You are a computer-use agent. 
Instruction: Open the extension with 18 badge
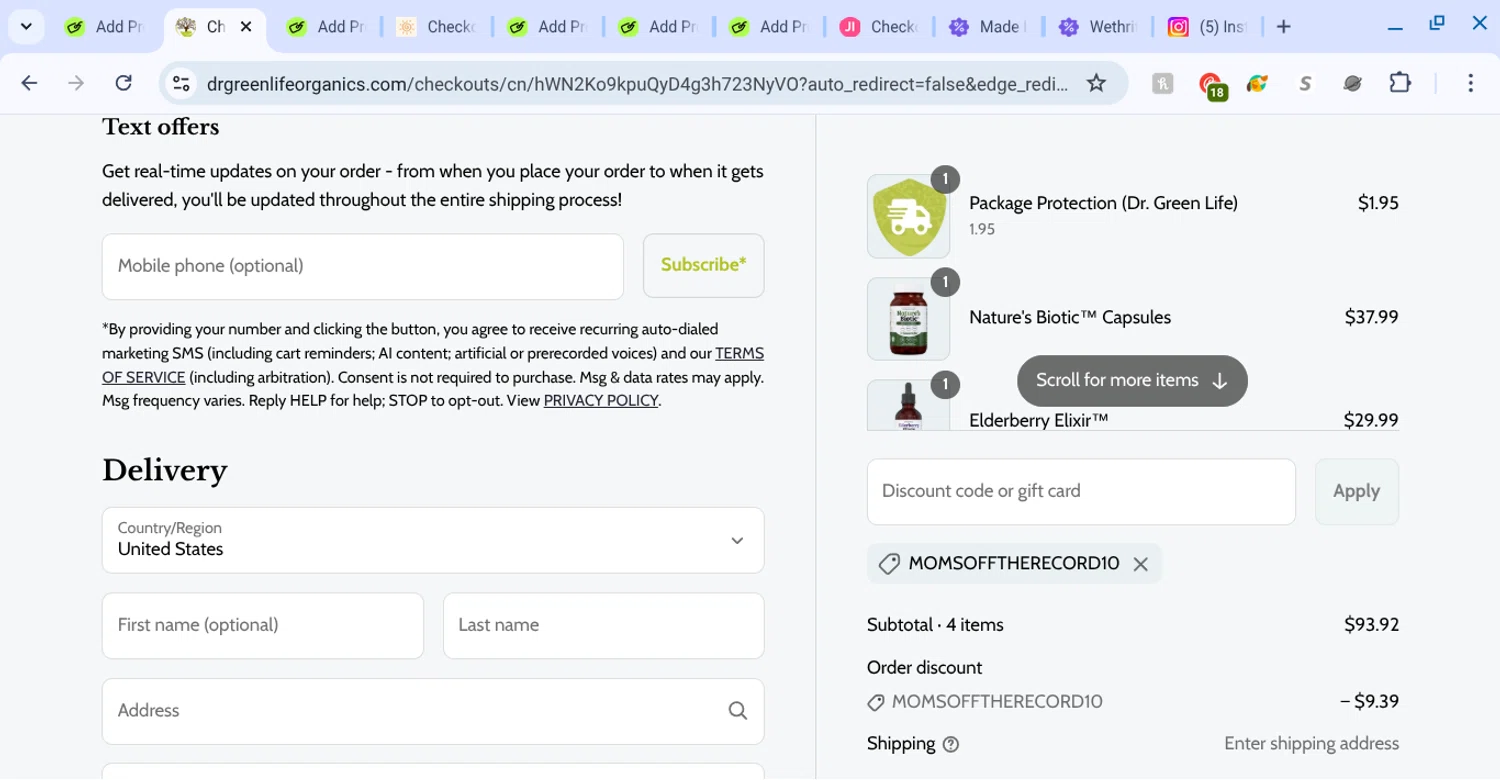click(1211, 86)
